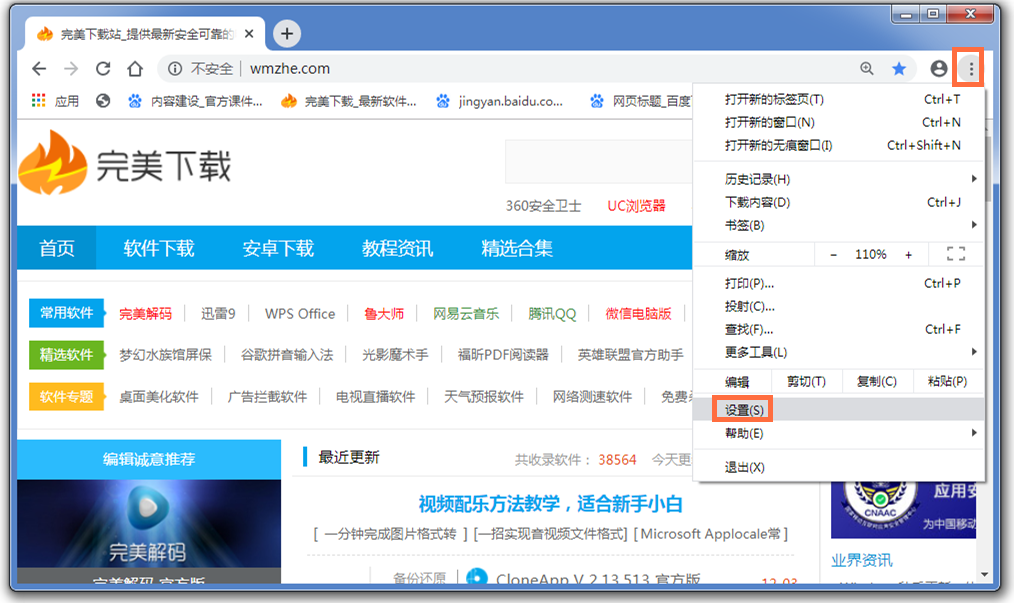Open the user profile avatar icon
Screen dimensions: 1014x603
click(938, 69)
